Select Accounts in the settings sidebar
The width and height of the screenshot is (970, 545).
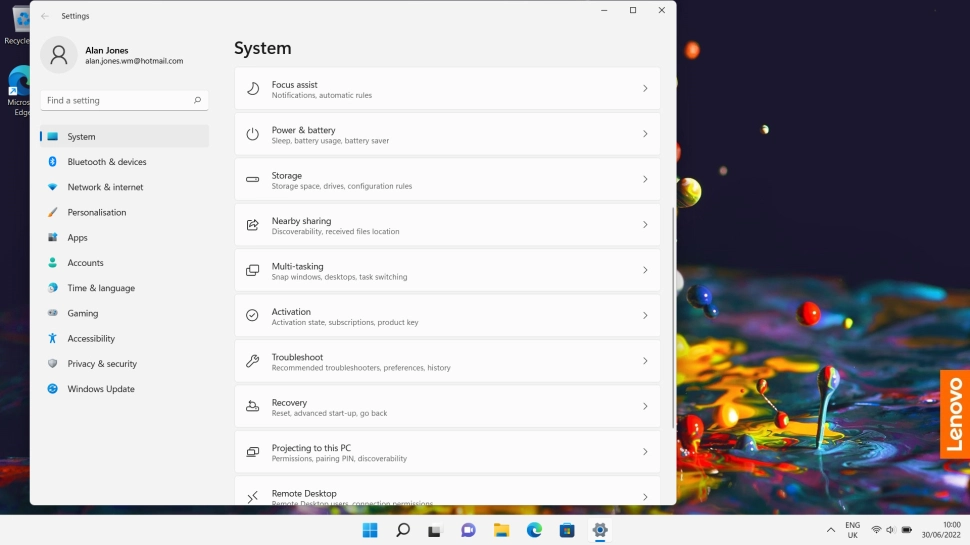click(x=85, y=263)
